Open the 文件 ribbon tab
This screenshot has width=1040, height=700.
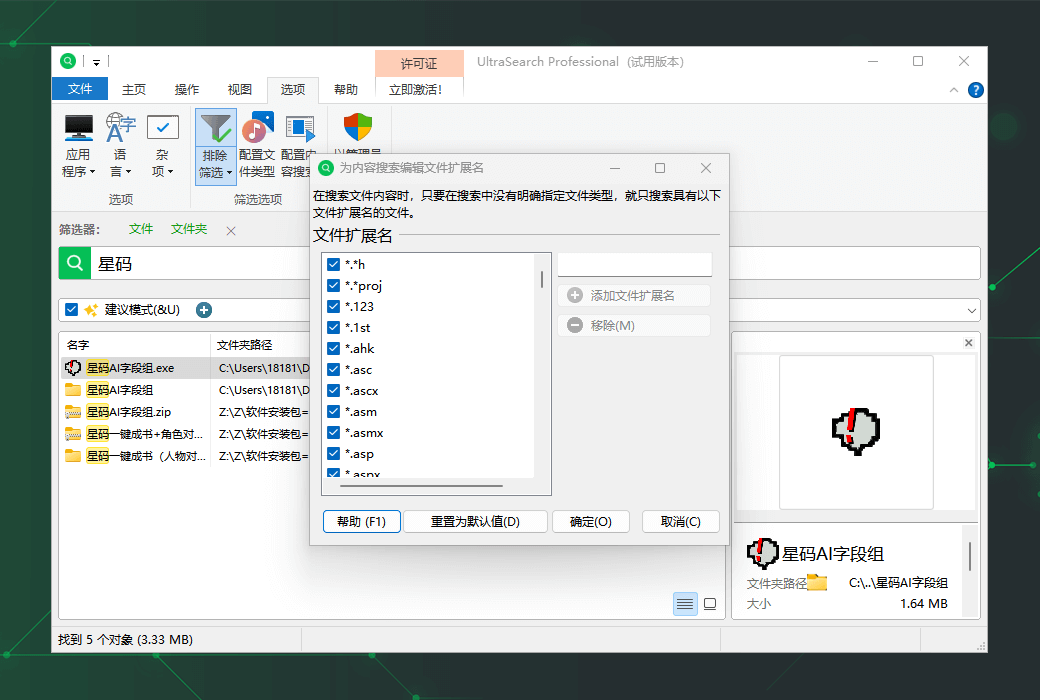pyautogui.click(x=80, y=89)
